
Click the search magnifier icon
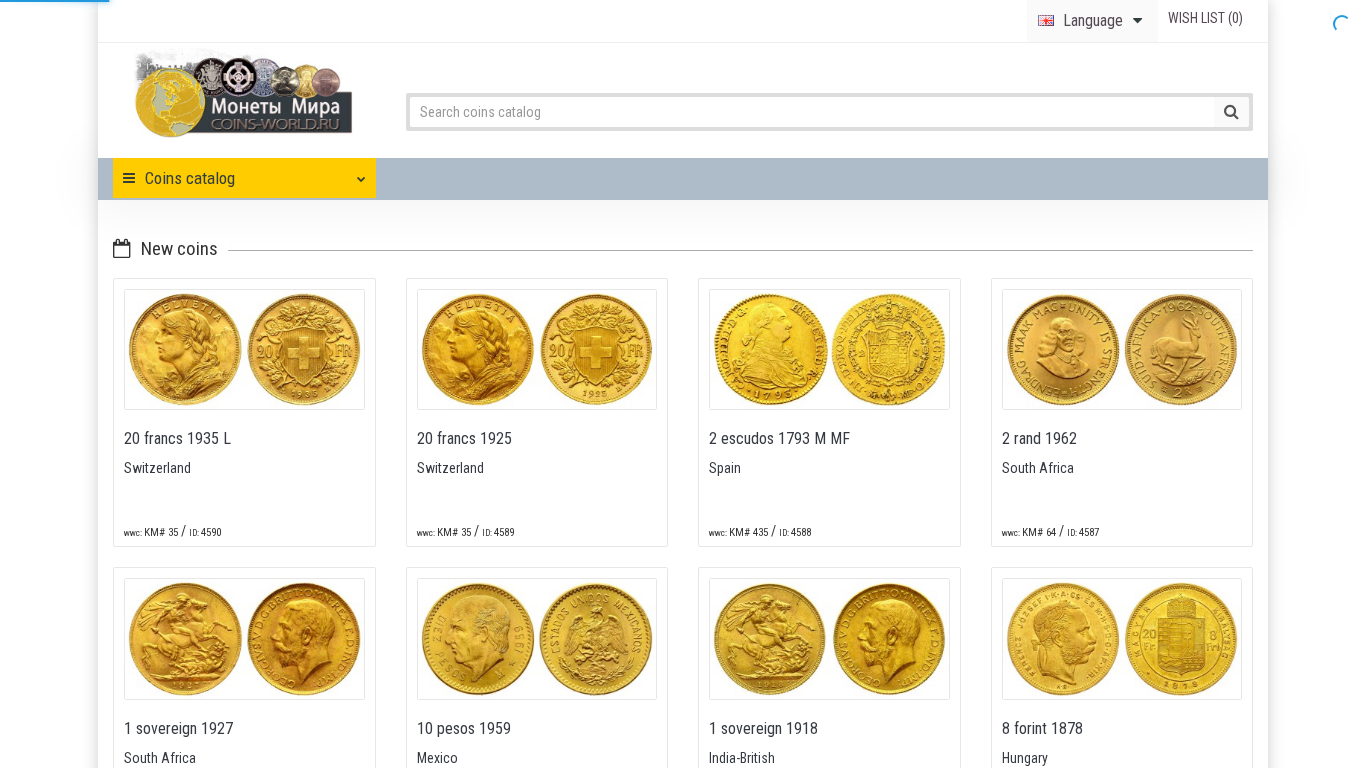(x=1231, y=112)
